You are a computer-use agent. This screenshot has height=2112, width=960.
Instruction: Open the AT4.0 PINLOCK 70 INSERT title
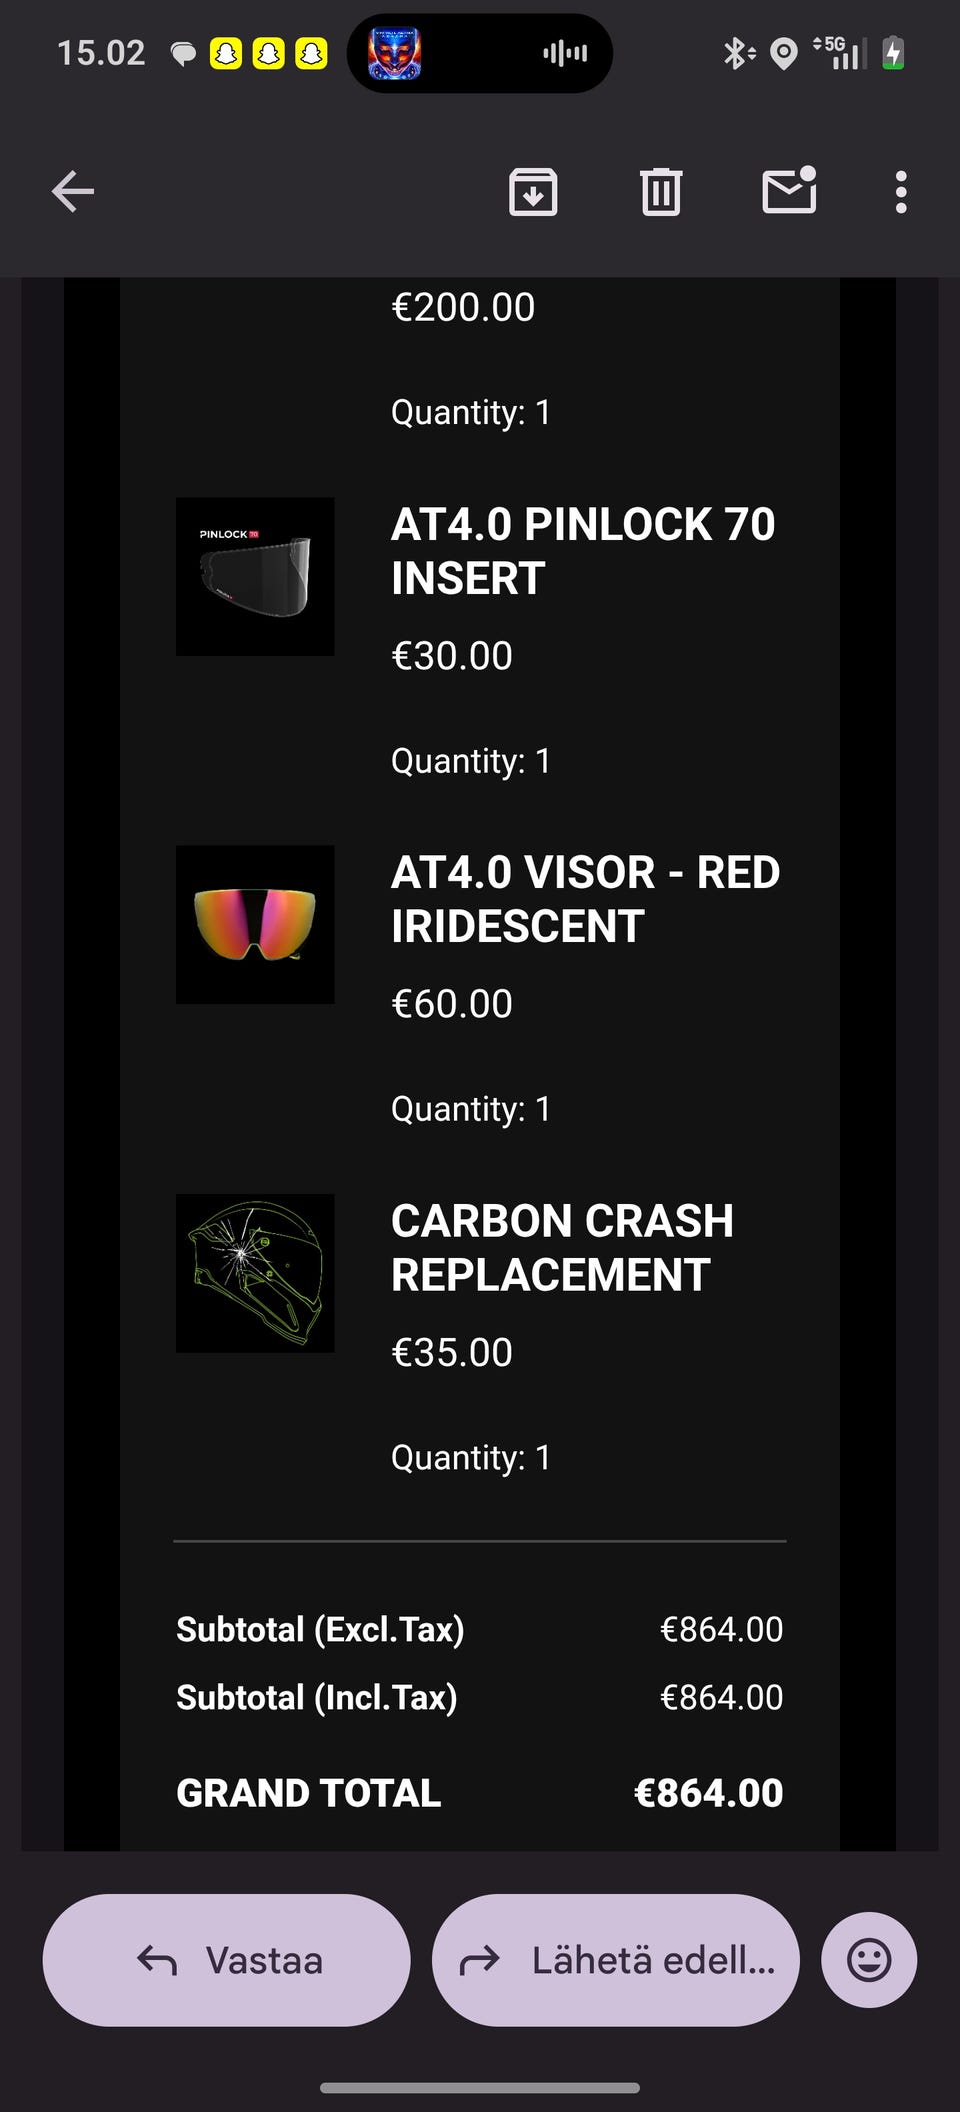(x=583, y=551)
